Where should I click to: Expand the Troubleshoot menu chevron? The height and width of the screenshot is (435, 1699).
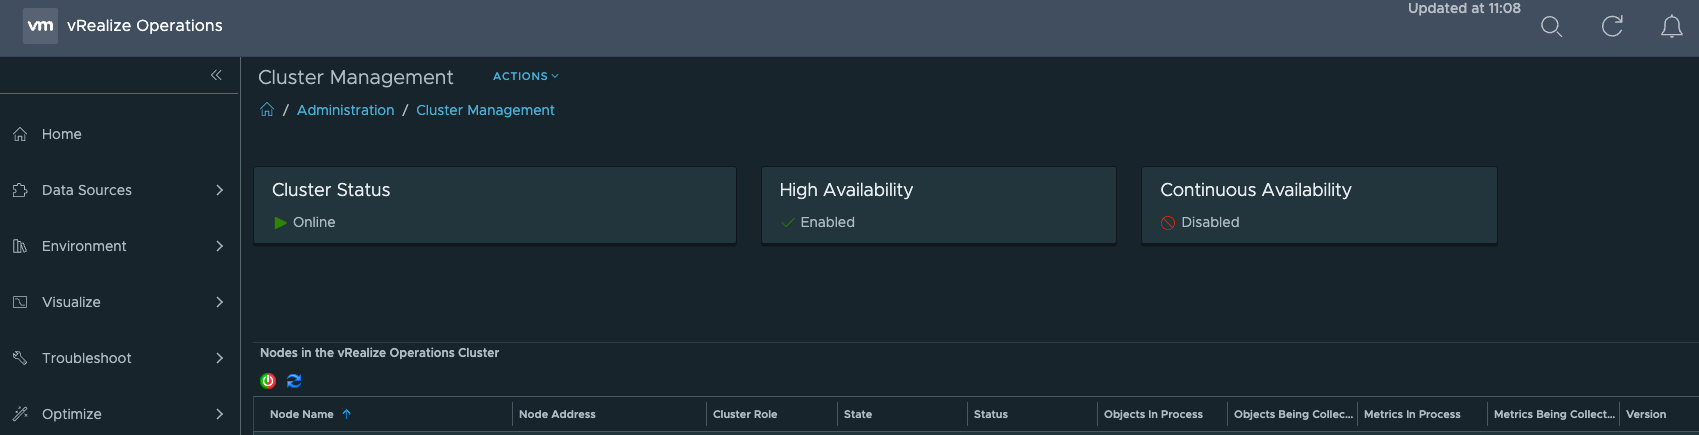220,358
